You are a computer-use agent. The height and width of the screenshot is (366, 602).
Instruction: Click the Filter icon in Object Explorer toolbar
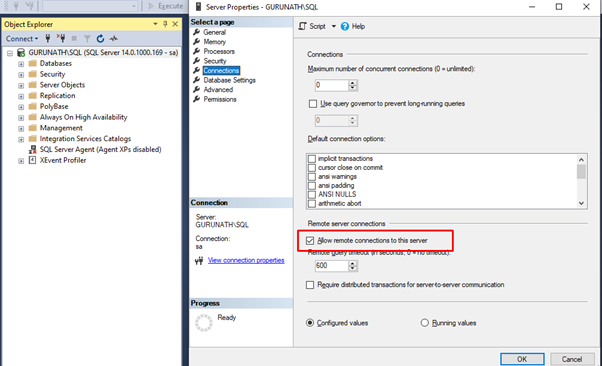87,38
